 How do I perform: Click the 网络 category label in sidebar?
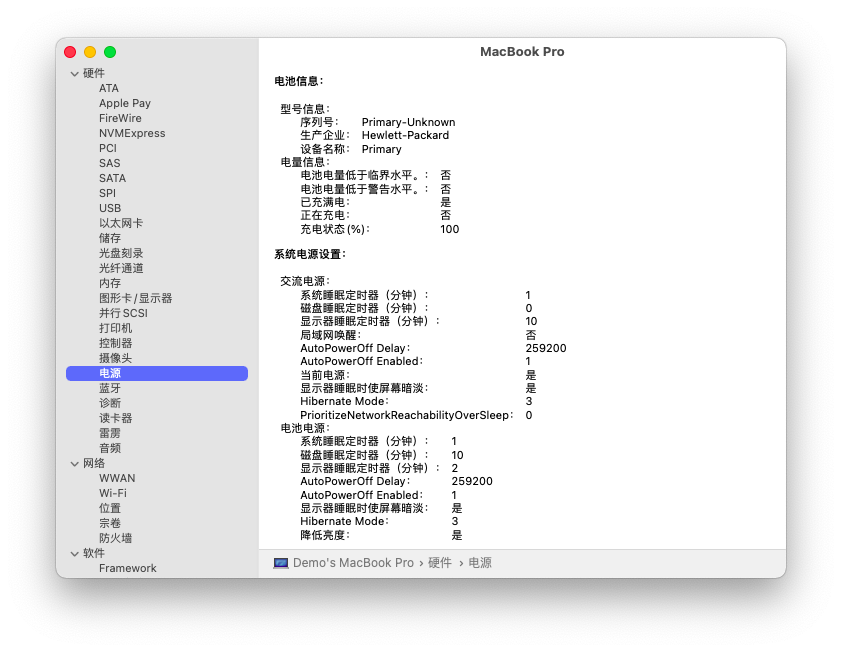pos(94,463)
